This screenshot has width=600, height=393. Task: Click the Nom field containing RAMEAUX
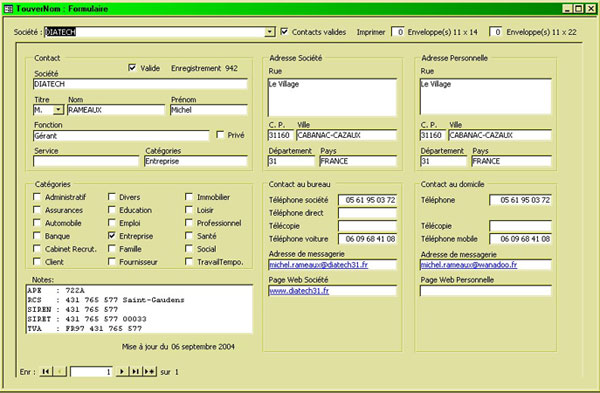coord(116,110)
